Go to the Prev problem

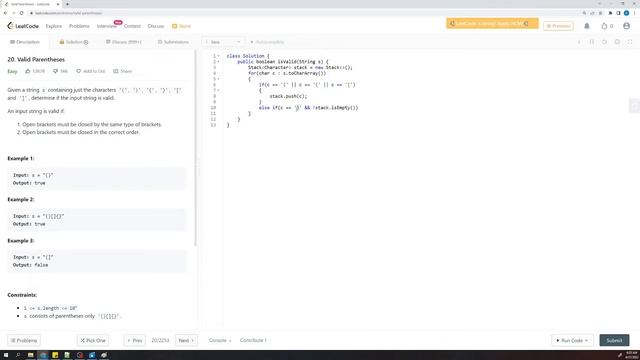[134, 340]
